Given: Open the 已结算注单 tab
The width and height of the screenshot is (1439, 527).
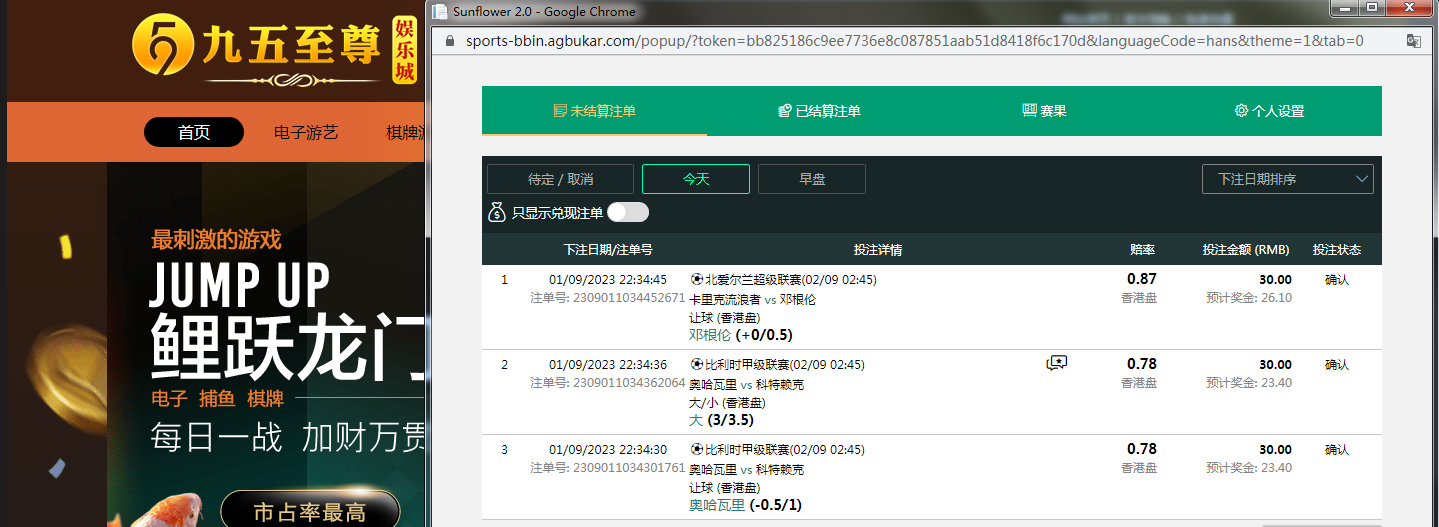Looking at the screenshot, I should pos(819,111).
